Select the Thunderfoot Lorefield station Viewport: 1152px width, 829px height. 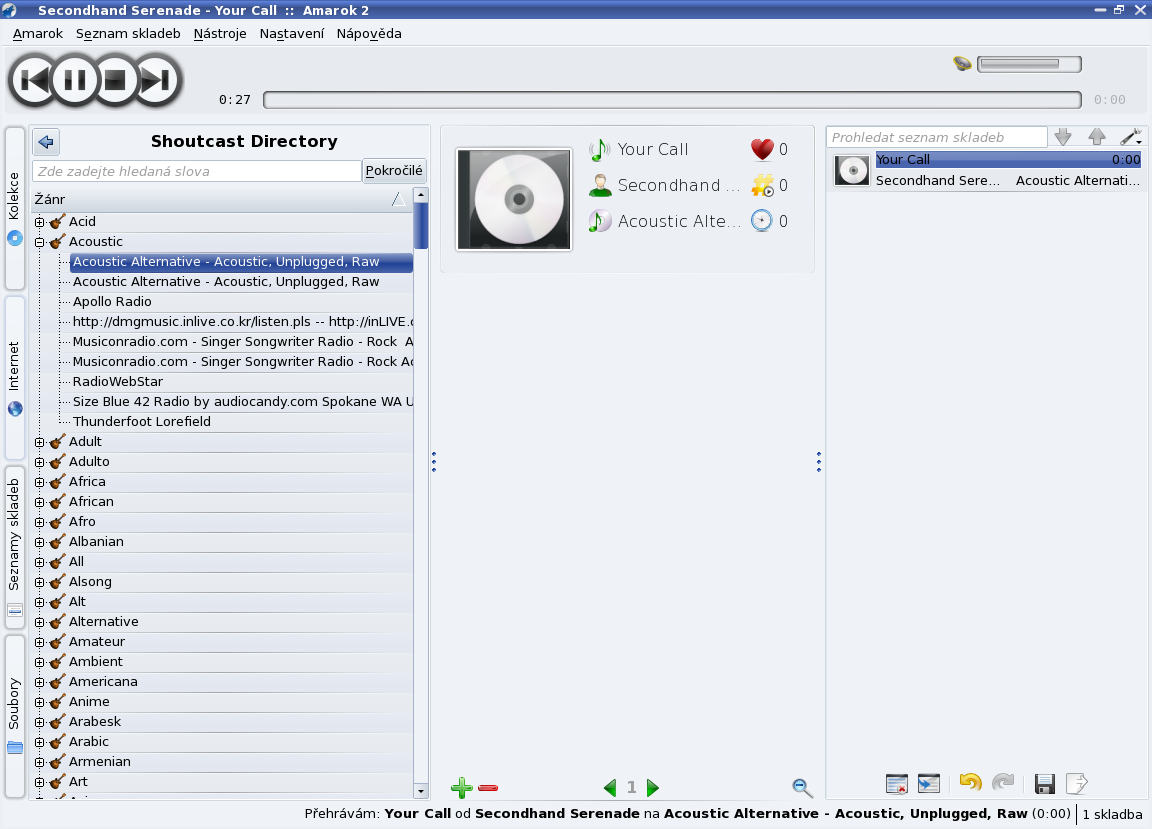(x=142, y=421)
